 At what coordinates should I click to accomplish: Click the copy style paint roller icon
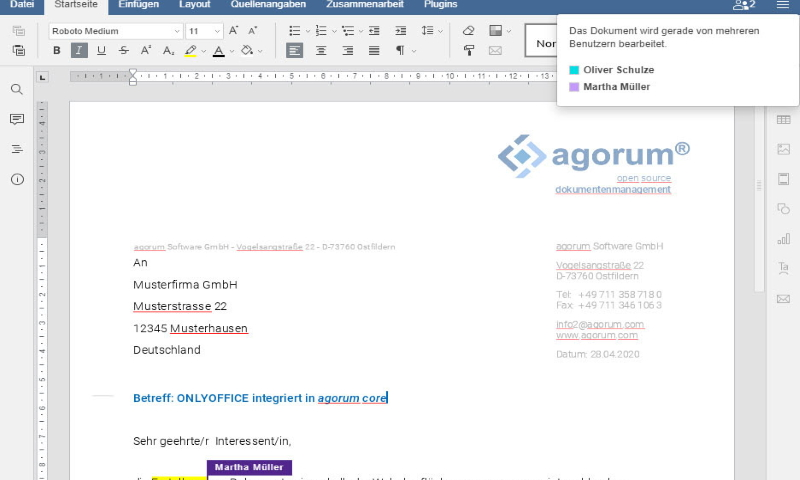(x=468, y=50)
